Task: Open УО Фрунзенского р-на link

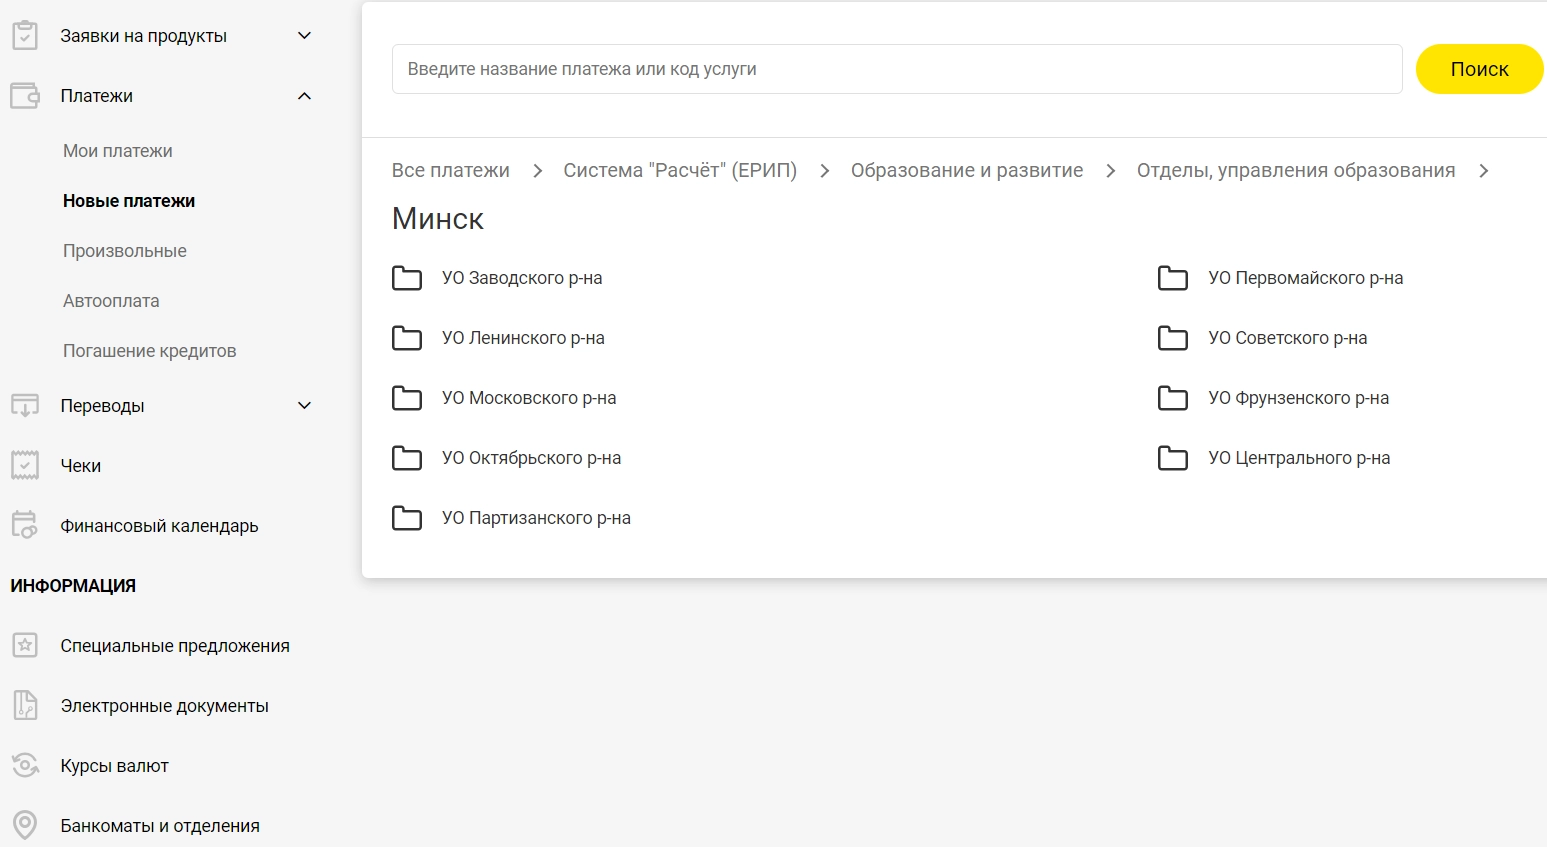Action: [x=1299, y=398]
